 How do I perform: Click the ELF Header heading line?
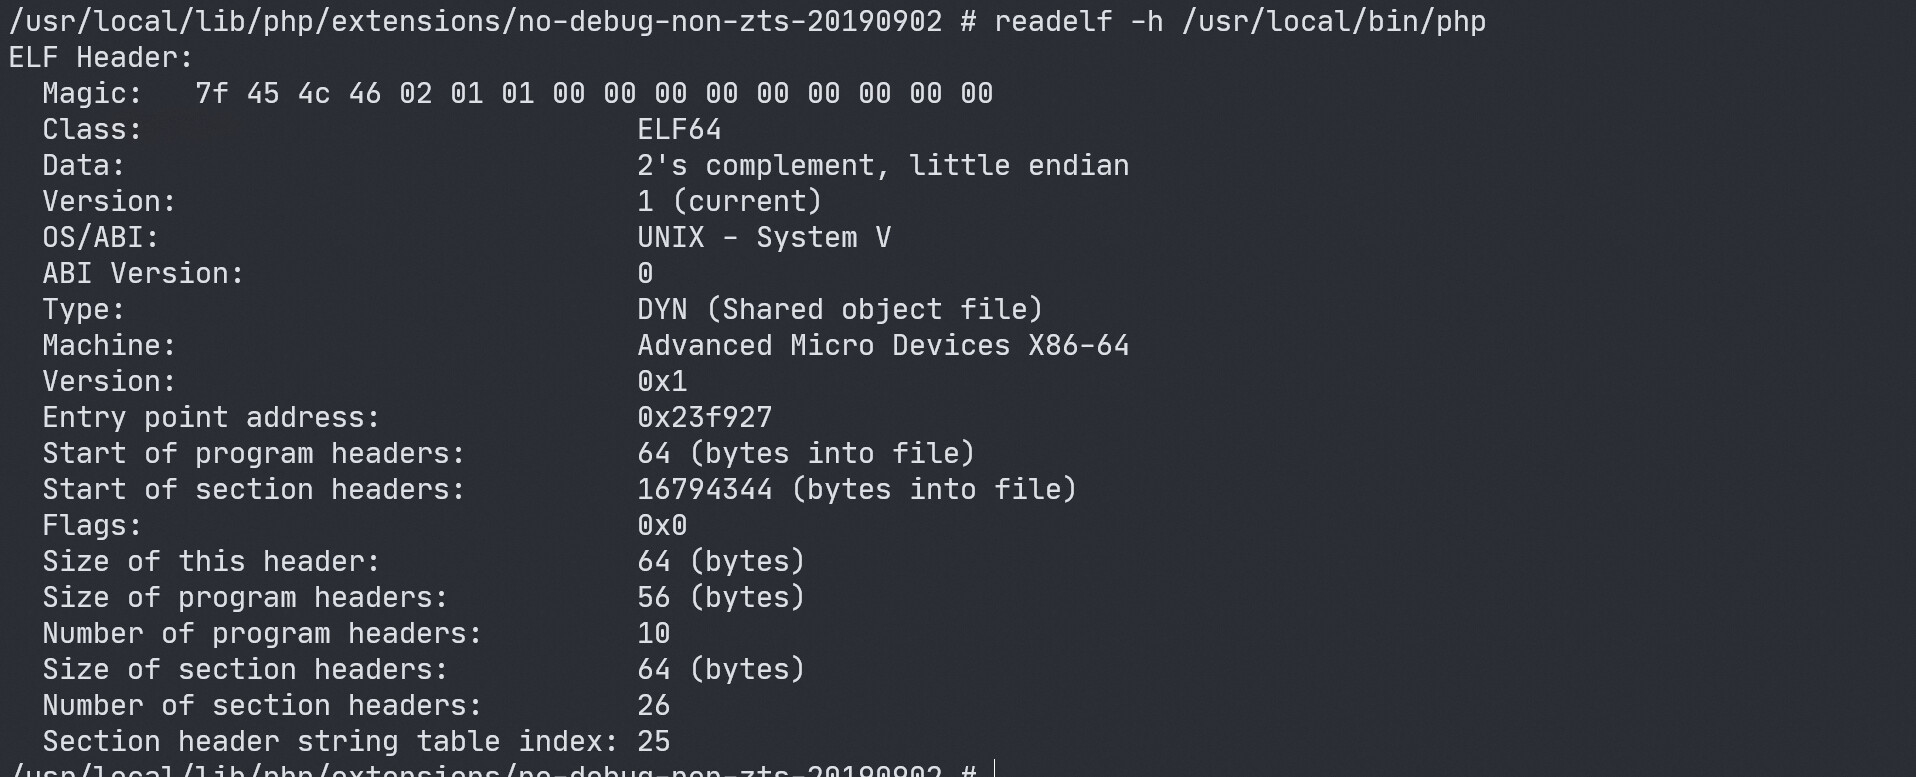pos(100,57)
